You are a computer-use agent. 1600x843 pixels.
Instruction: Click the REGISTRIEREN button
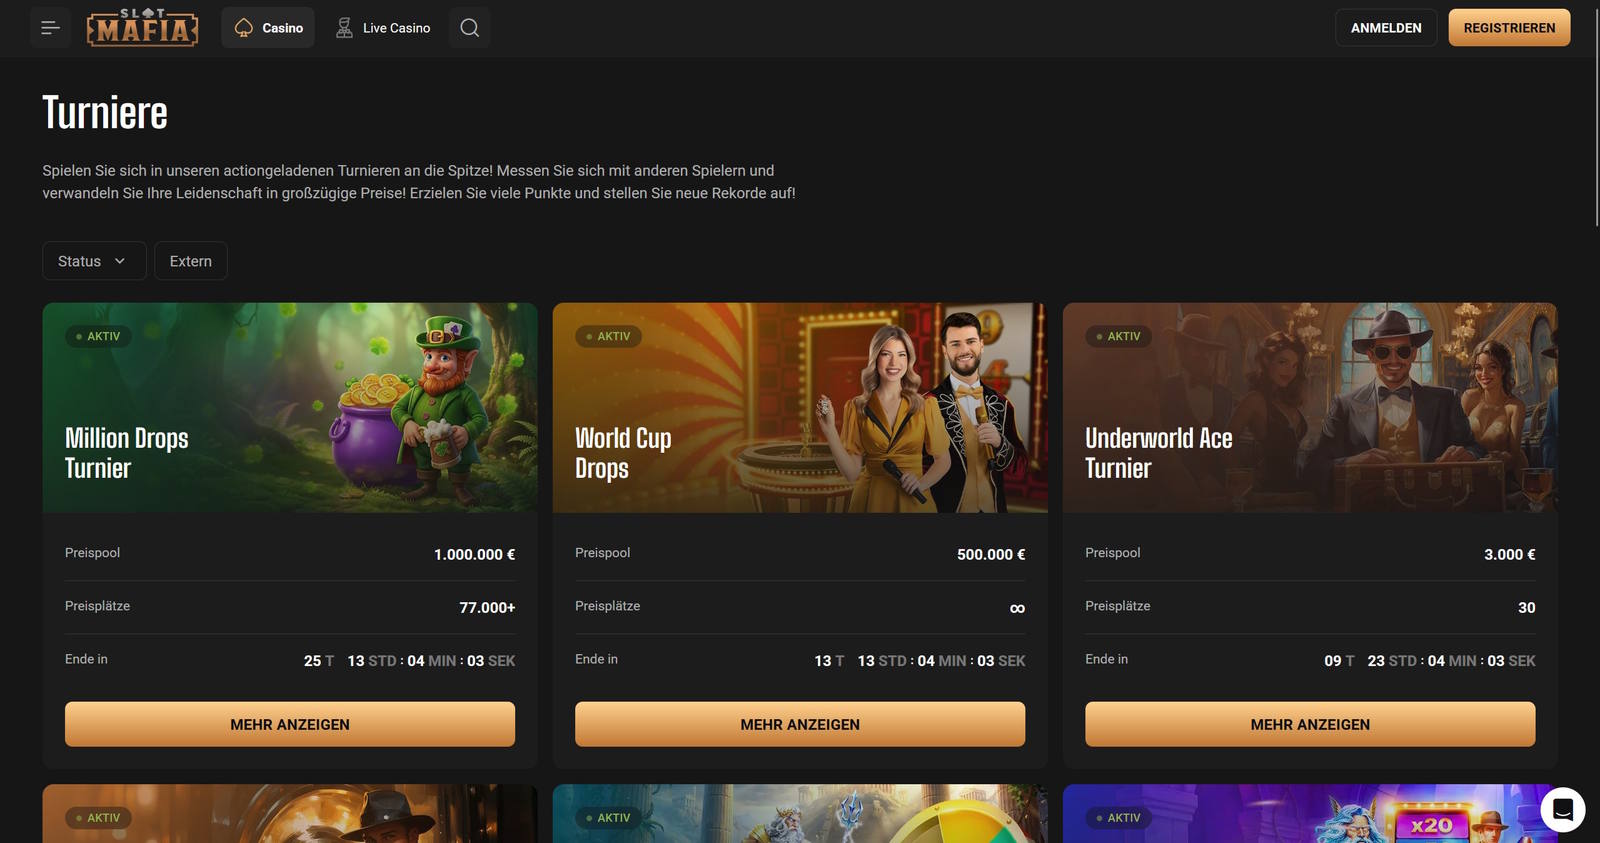pyautogui.click(x=1509, y=28)
